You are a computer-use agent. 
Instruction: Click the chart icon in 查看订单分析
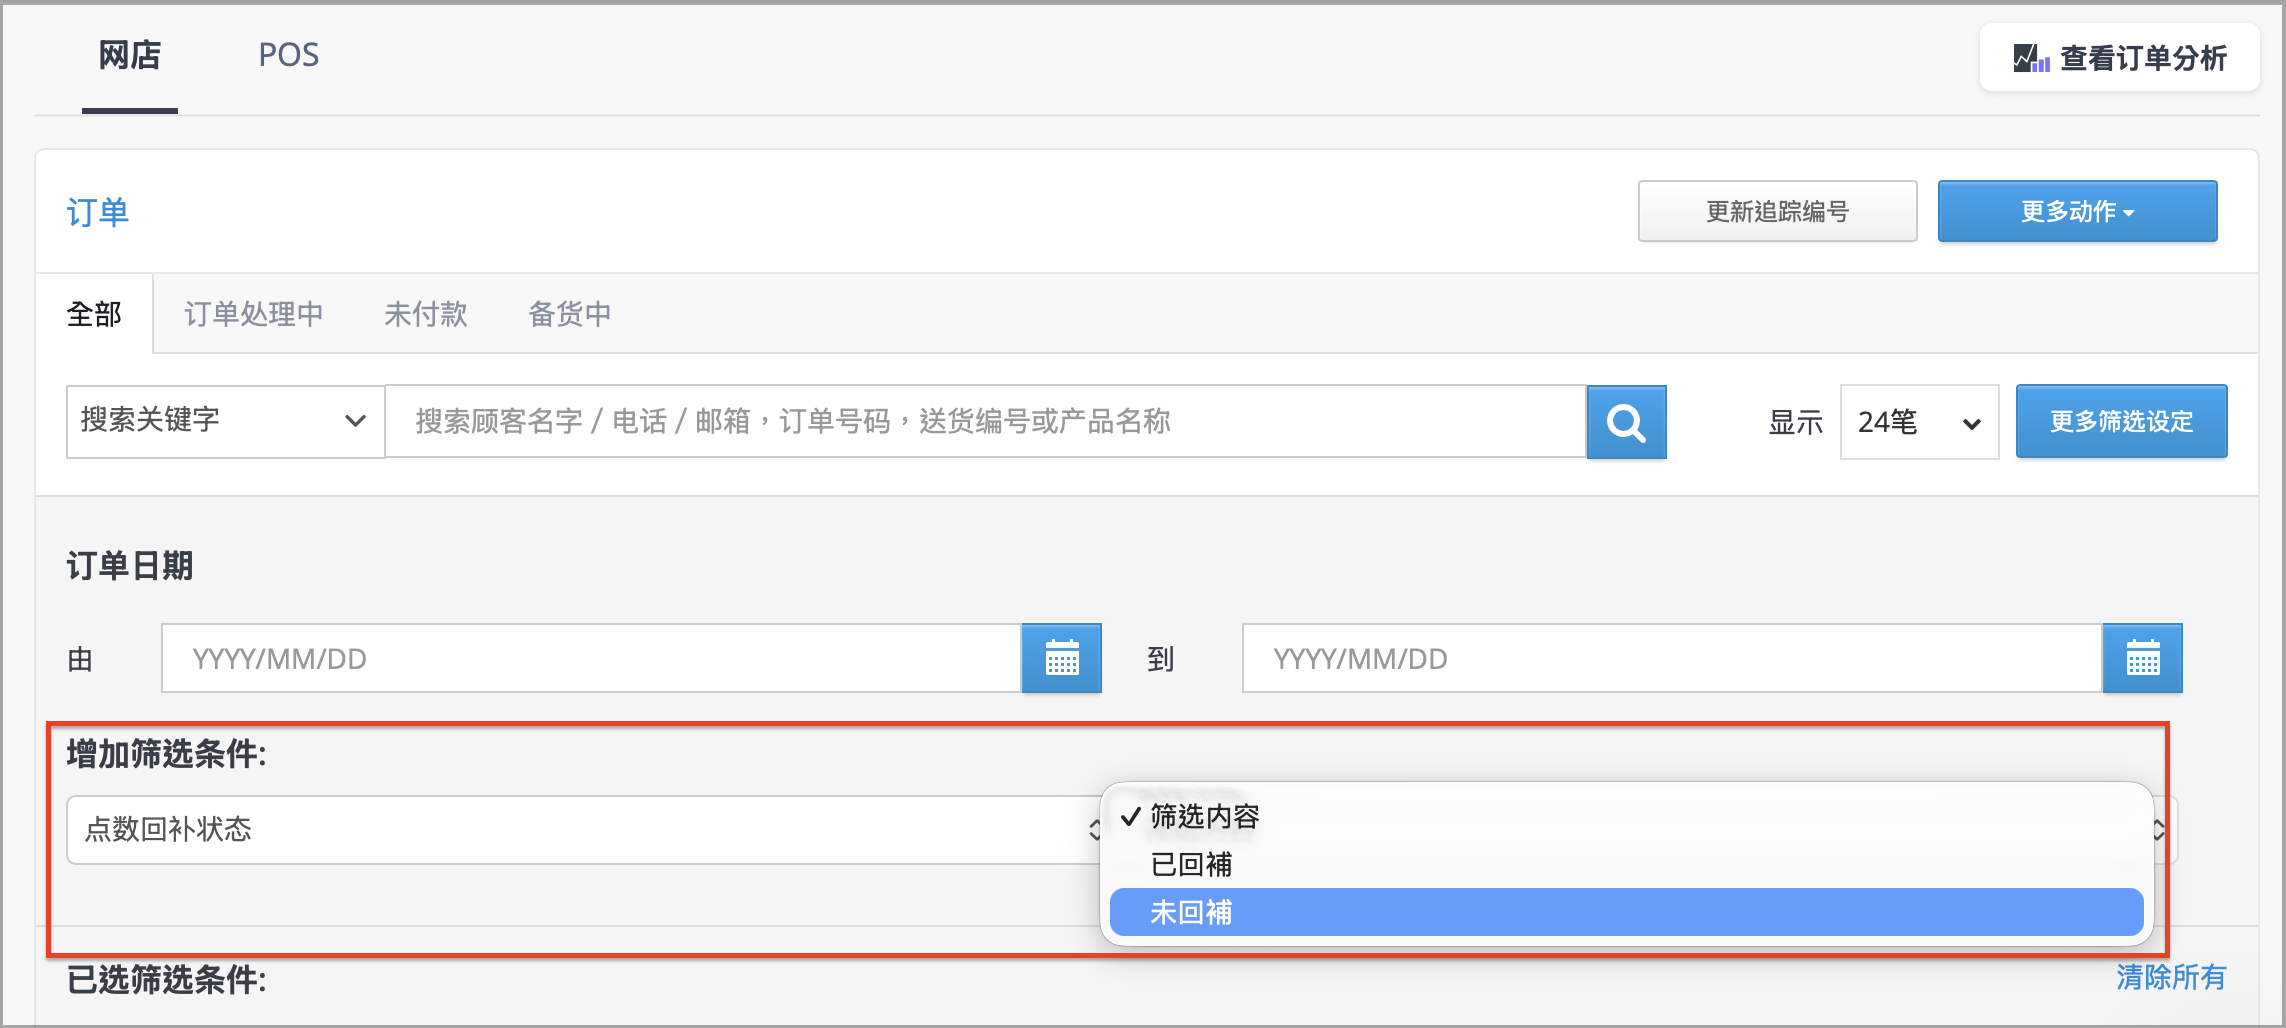2031,58
